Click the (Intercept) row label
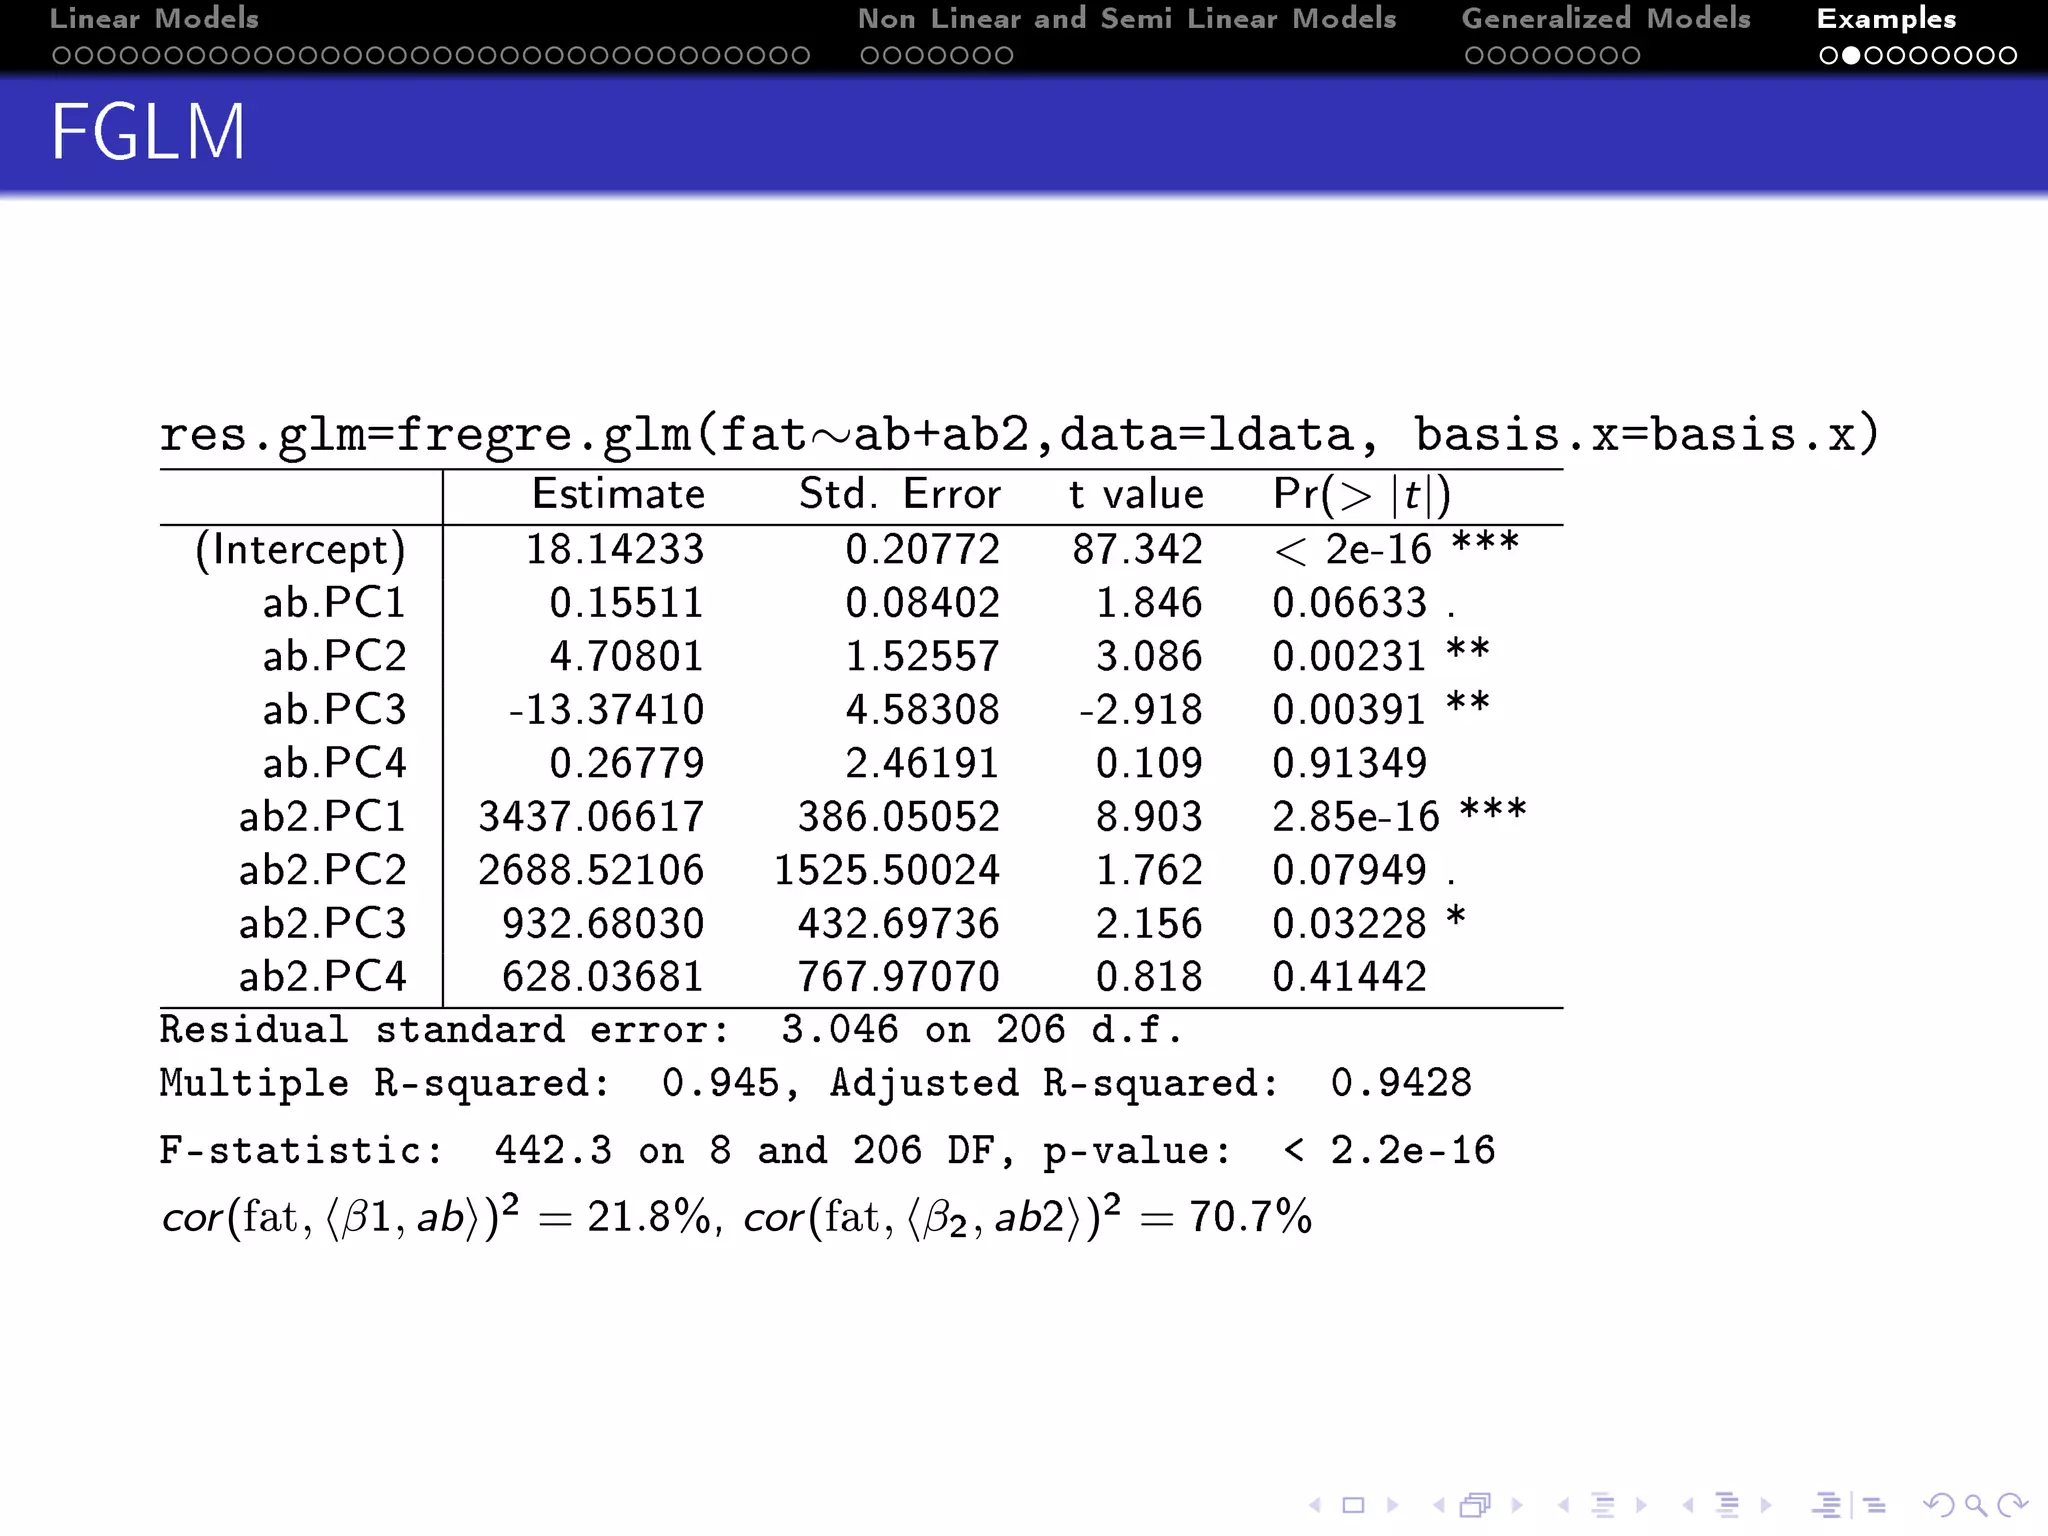 (x=300, y=550)
